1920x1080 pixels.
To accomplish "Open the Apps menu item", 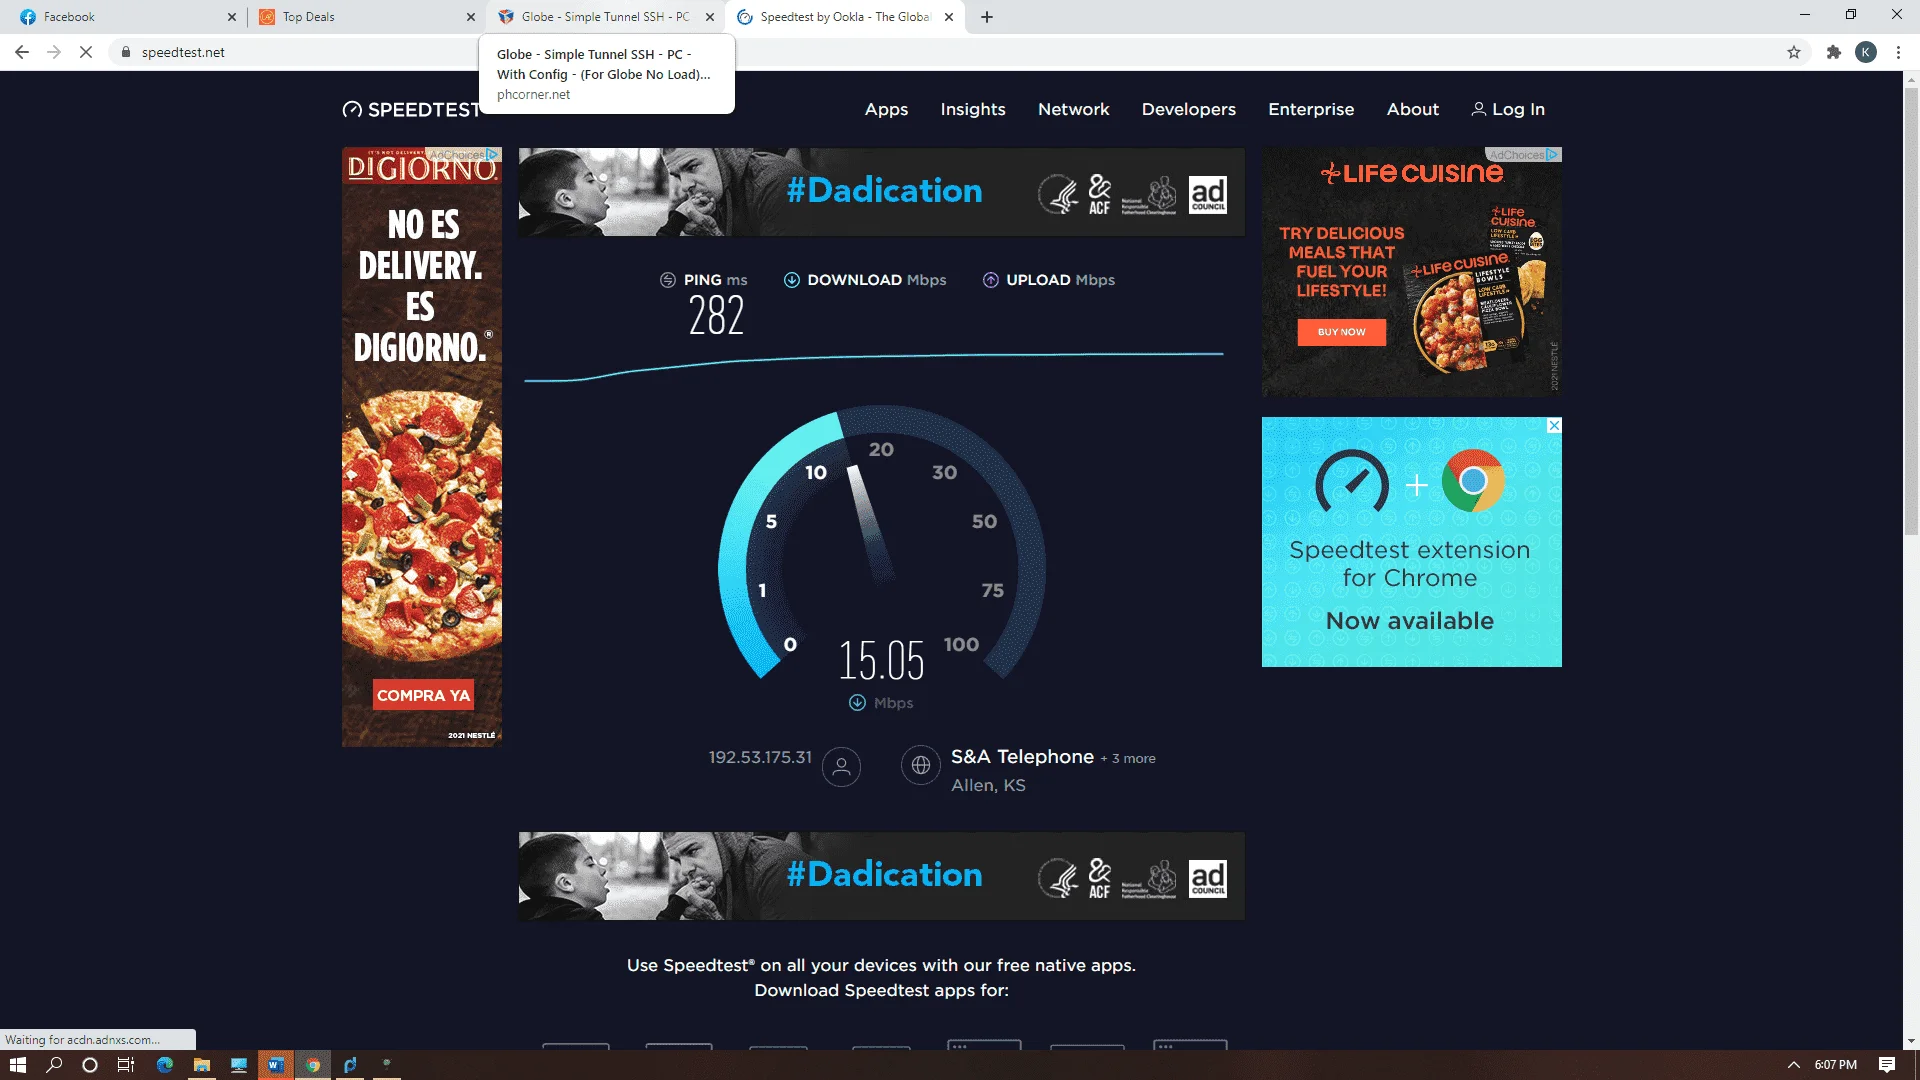I will click(886, 110).
